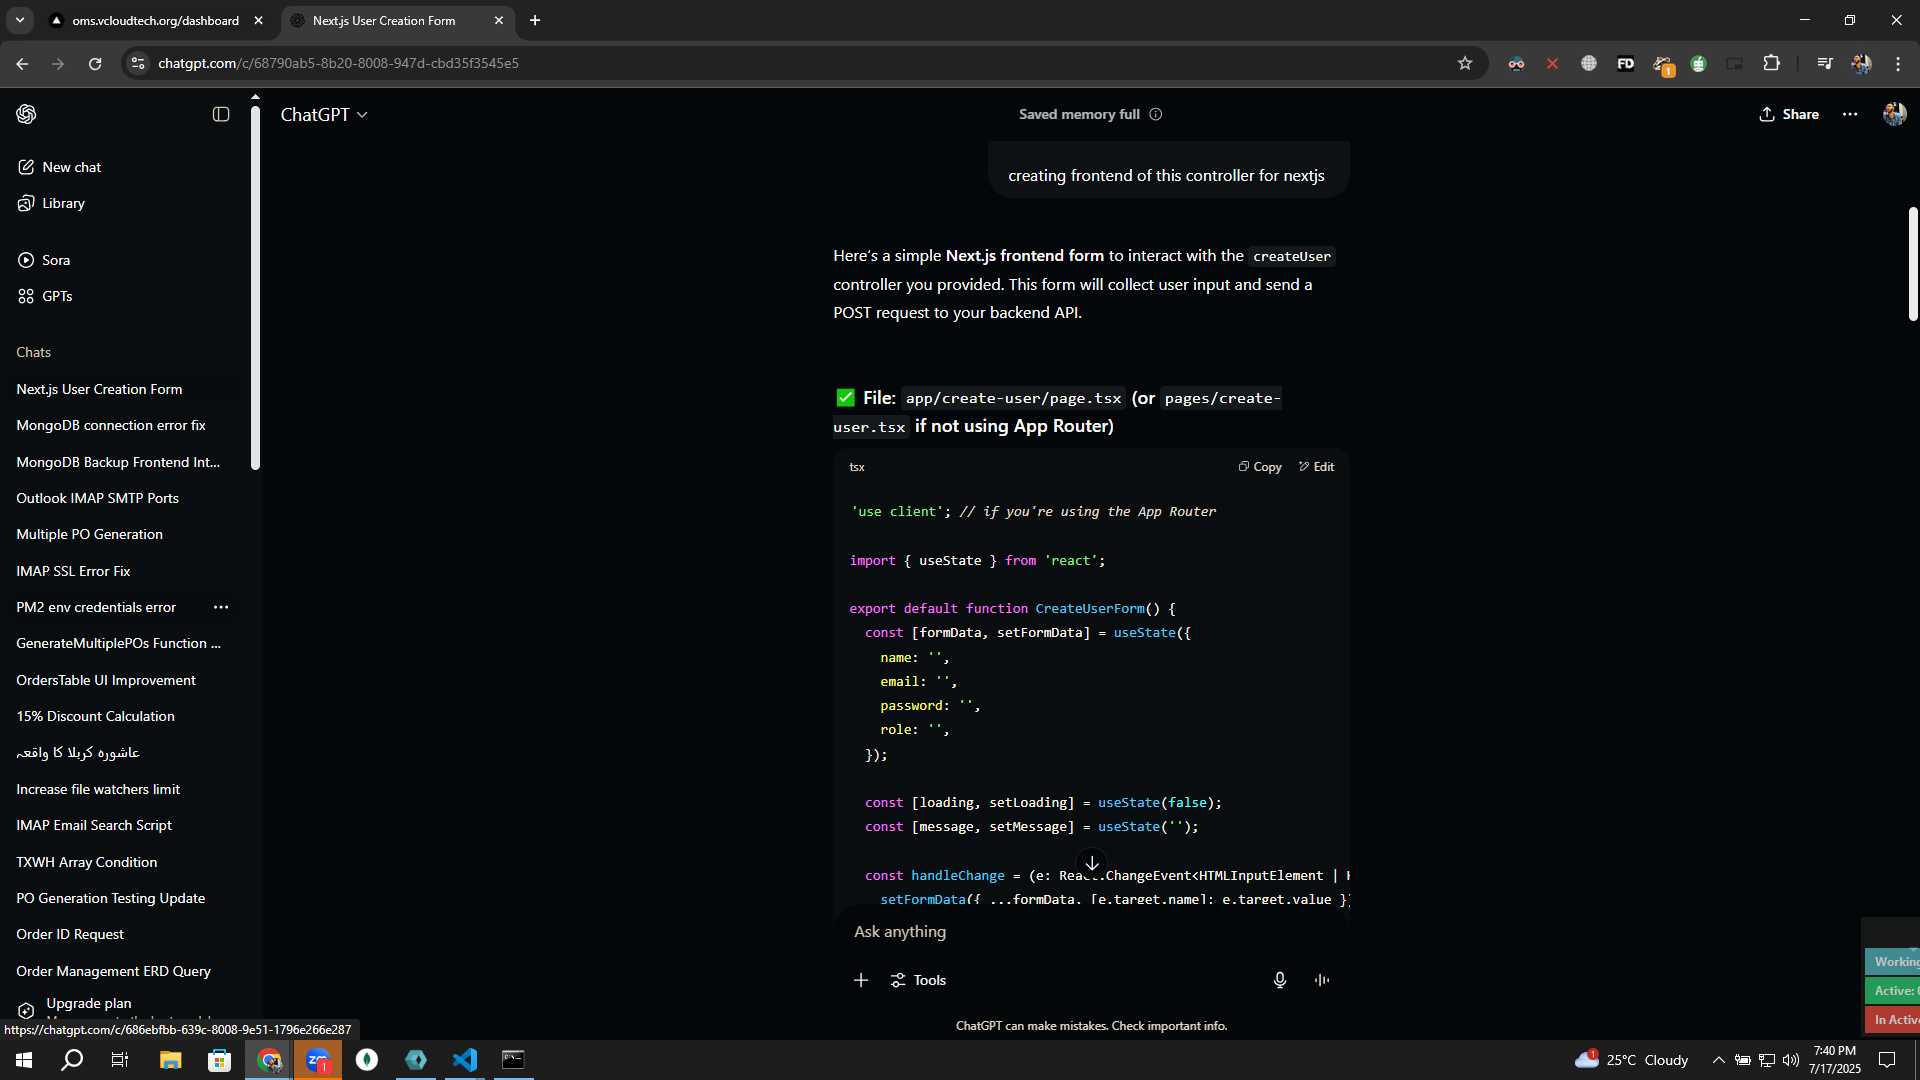Open the 15% Discount Calculation chat
1920x1080 pixels.
96,716
